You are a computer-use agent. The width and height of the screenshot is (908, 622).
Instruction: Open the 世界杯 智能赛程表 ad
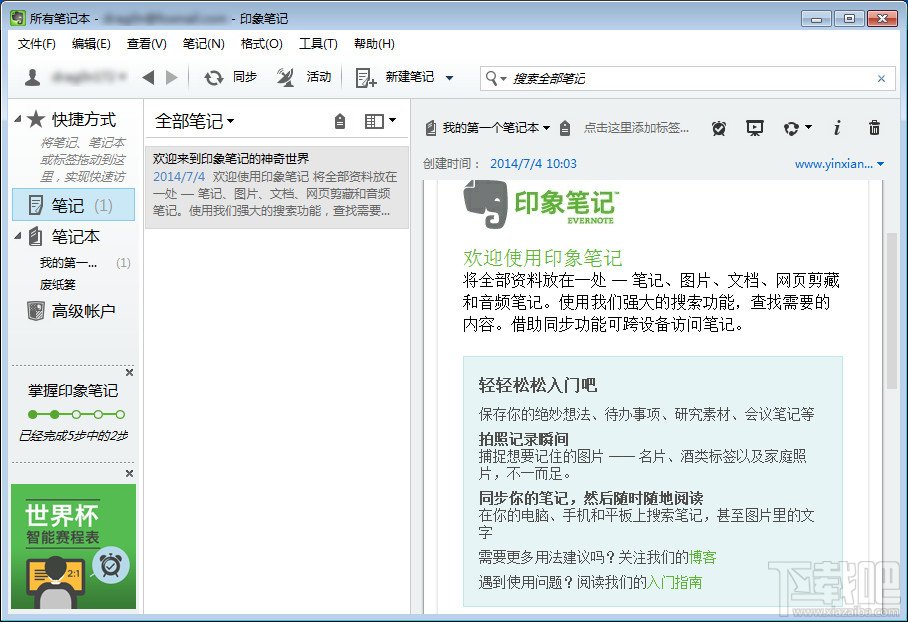[x=74, y=546]
